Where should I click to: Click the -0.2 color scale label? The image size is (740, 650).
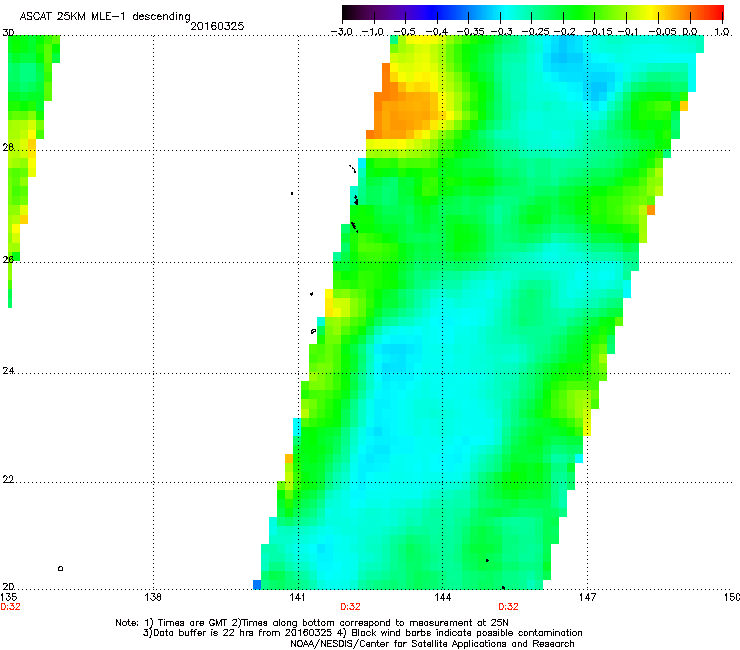[565, 32]
